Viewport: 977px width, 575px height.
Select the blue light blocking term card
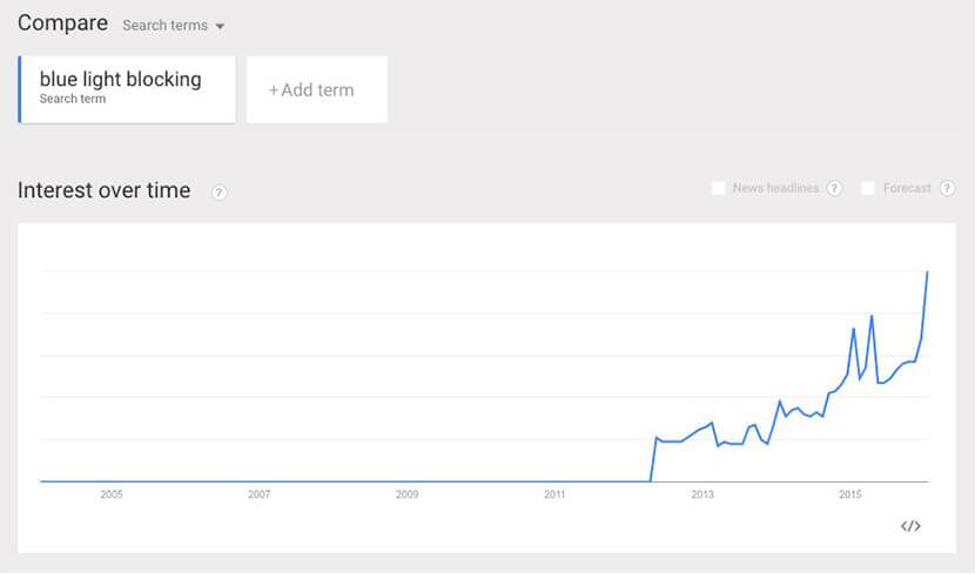[x=127, y=90]
